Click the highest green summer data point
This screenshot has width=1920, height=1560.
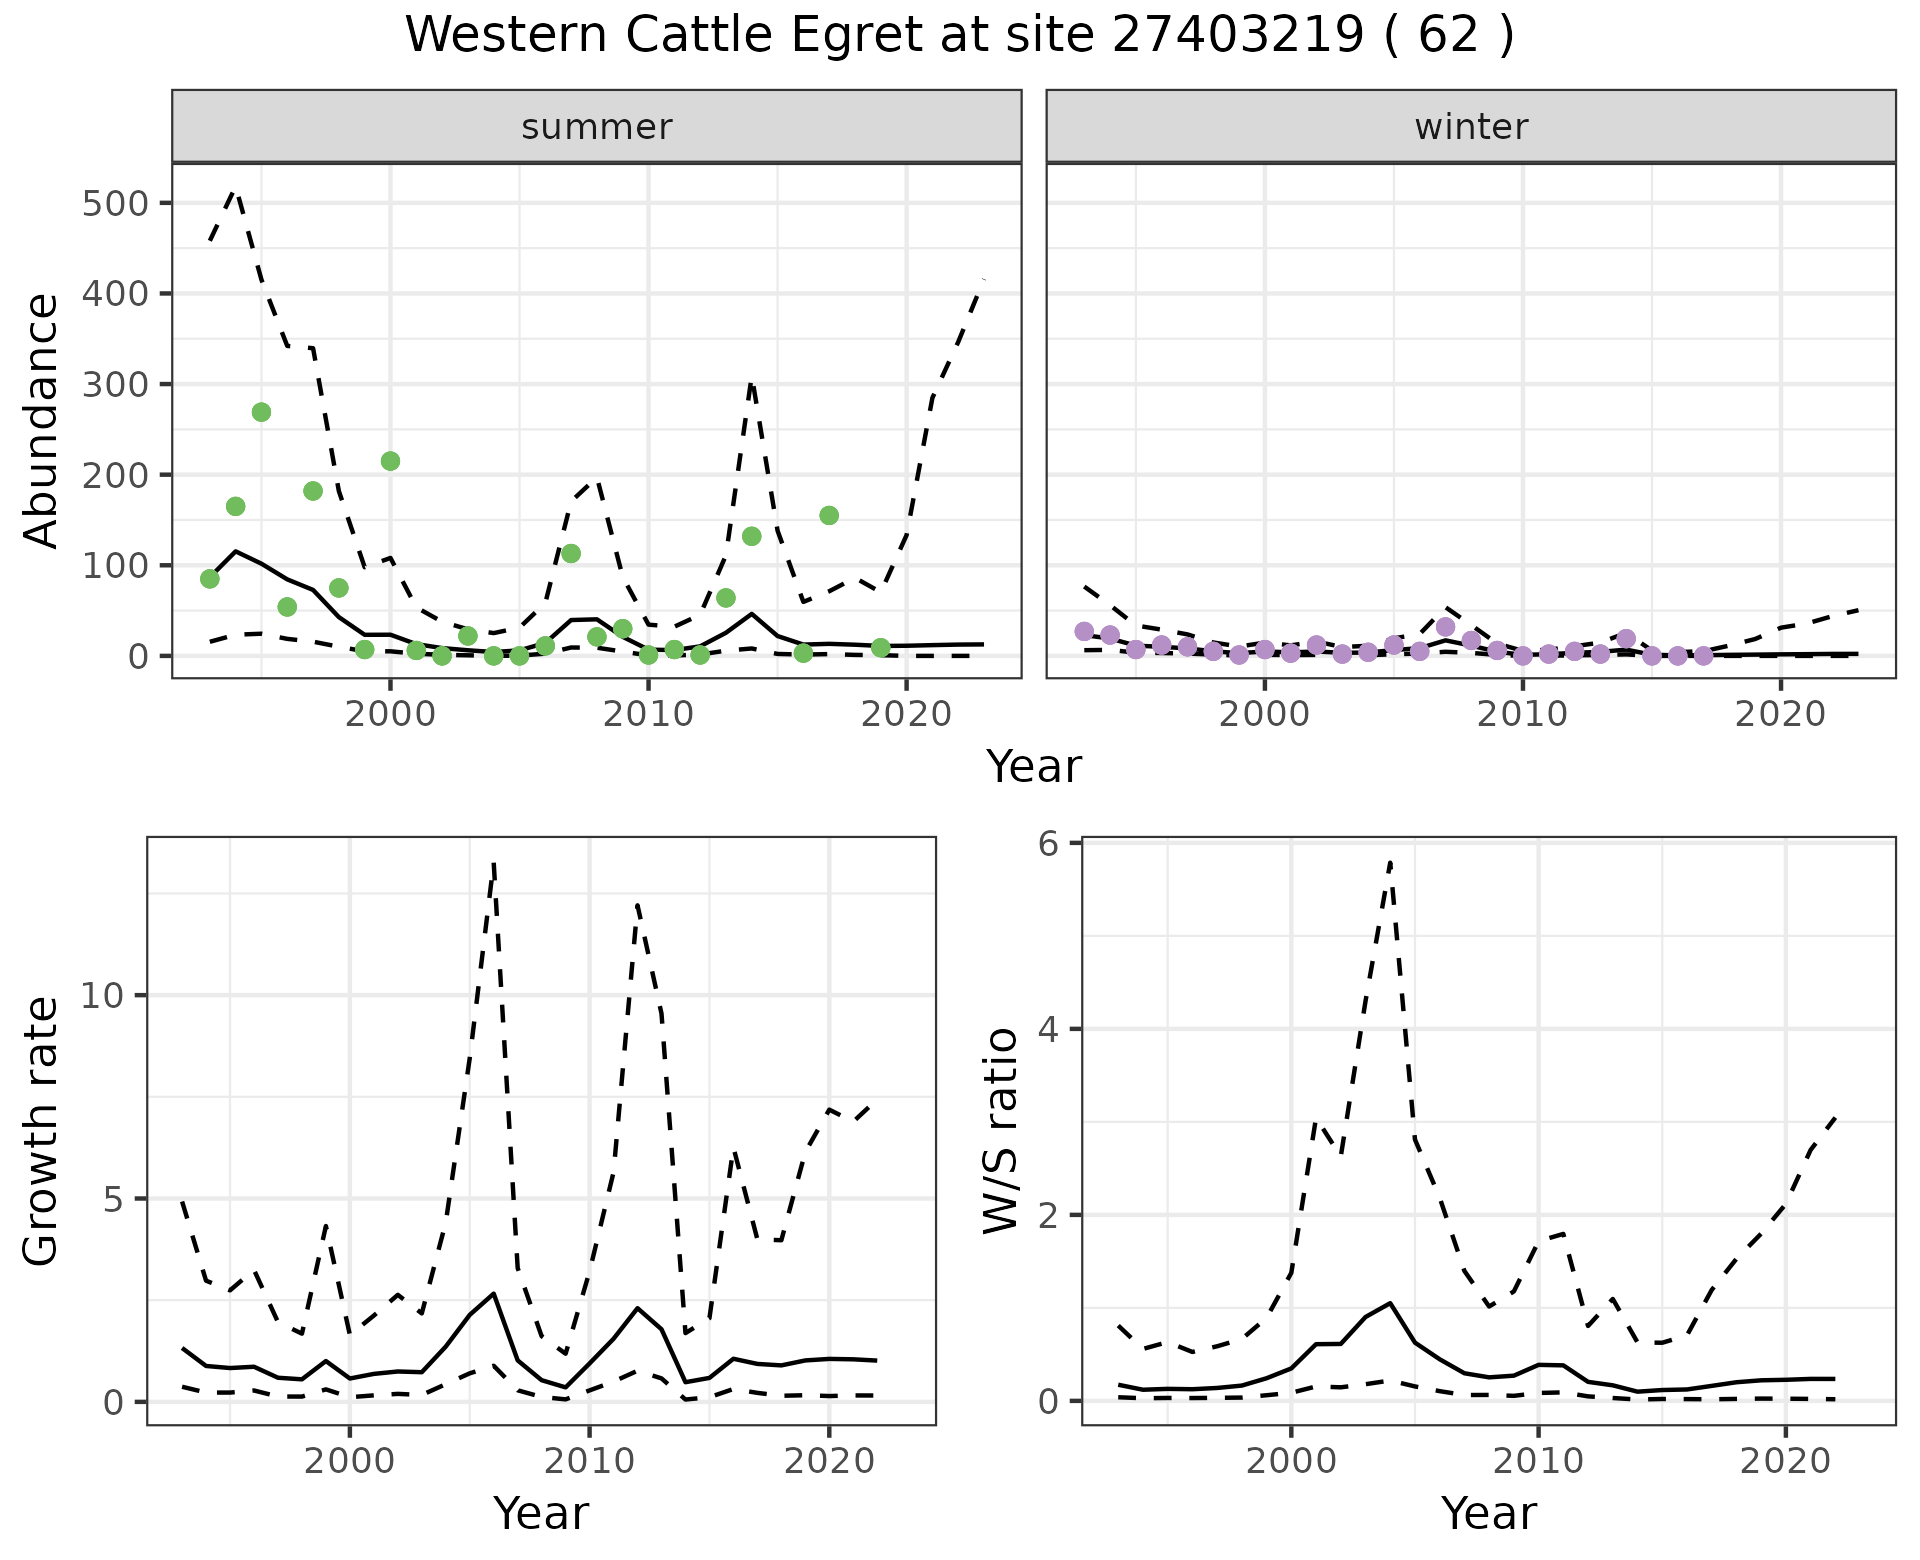pyautogui.click(x=261, y=413)
